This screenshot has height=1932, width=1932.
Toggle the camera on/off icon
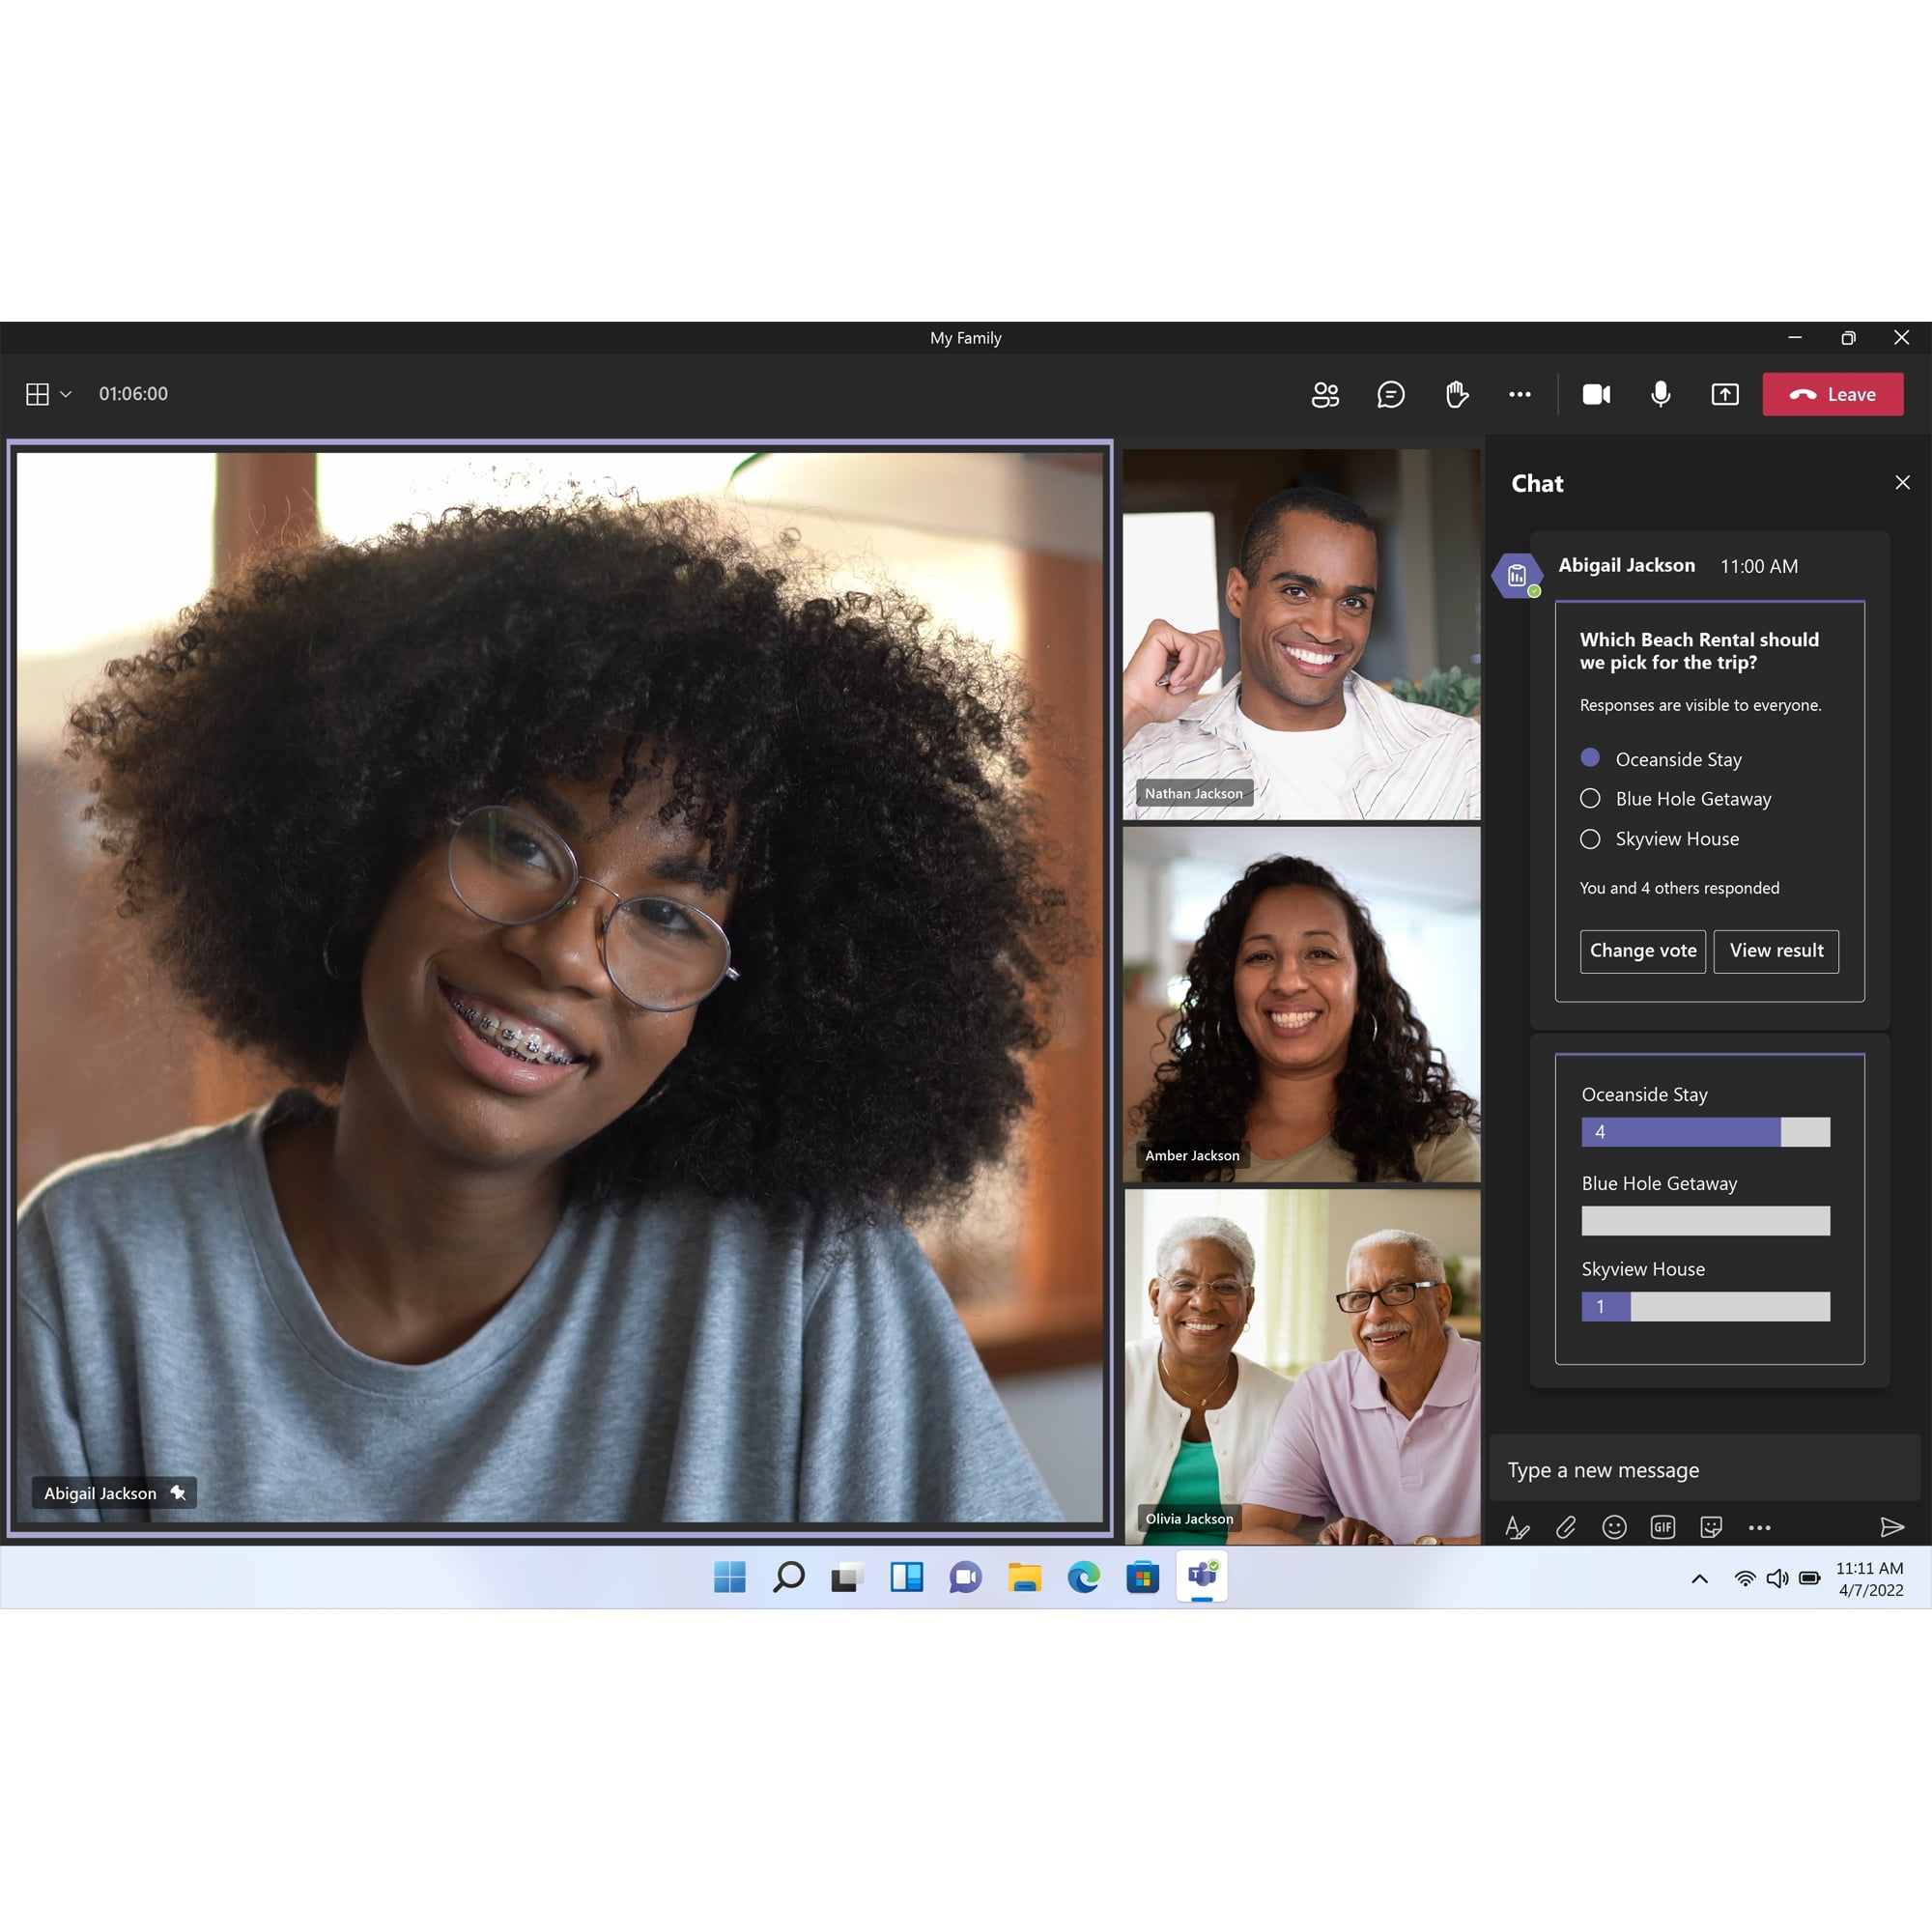(x=1594, y=393)
